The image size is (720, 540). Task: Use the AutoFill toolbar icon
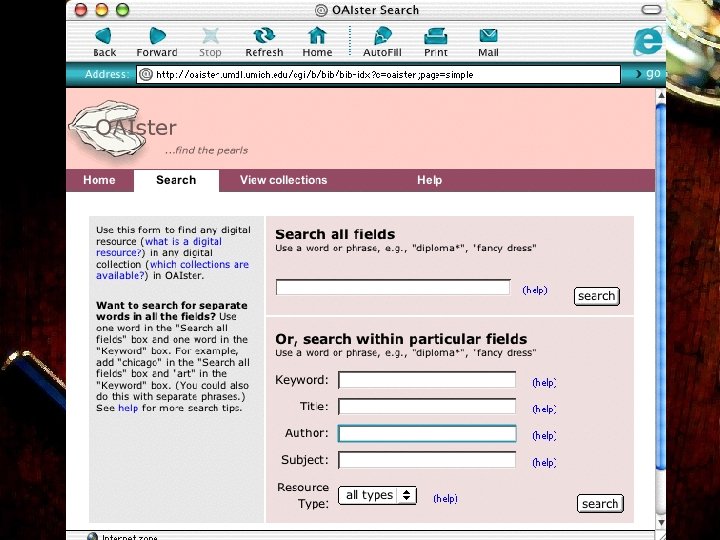[x=382, y=42]
